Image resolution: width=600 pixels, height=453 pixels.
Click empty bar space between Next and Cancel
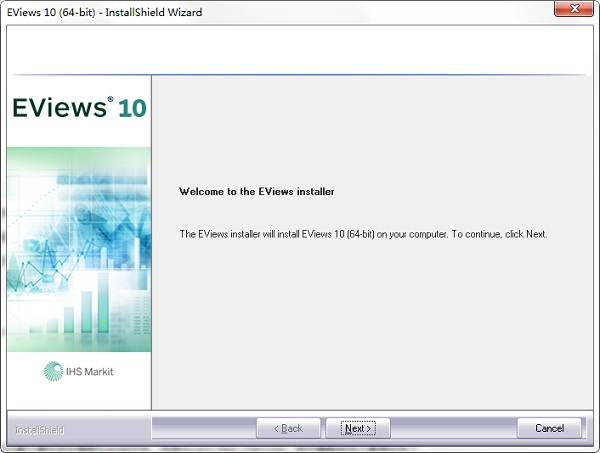[x=452, y=428]
